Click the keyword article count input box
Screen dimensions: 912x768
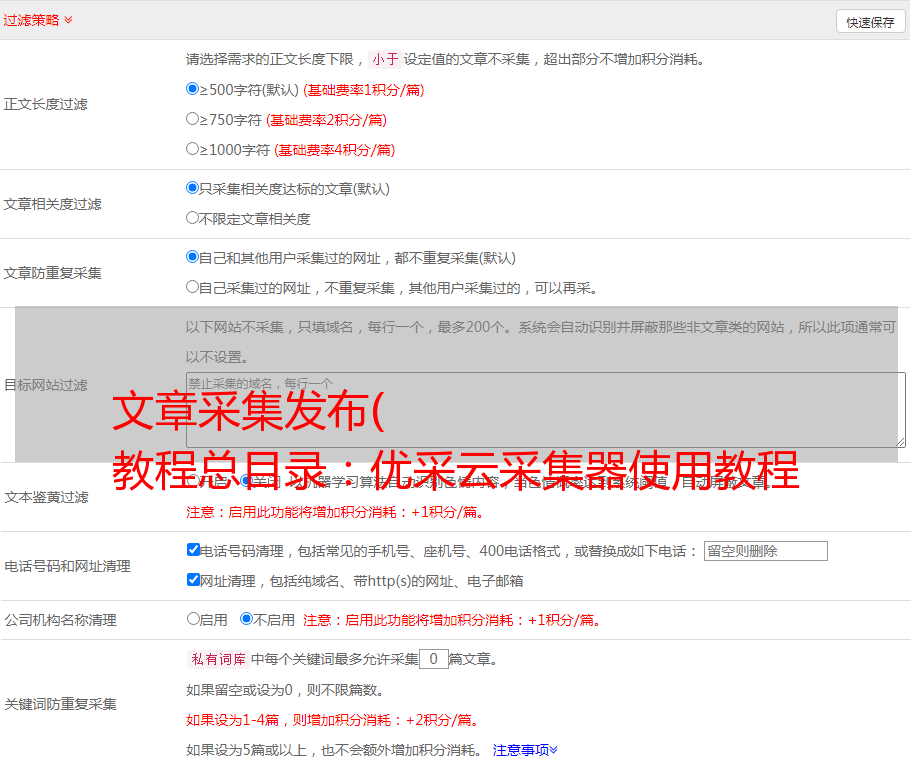(433, 659)
